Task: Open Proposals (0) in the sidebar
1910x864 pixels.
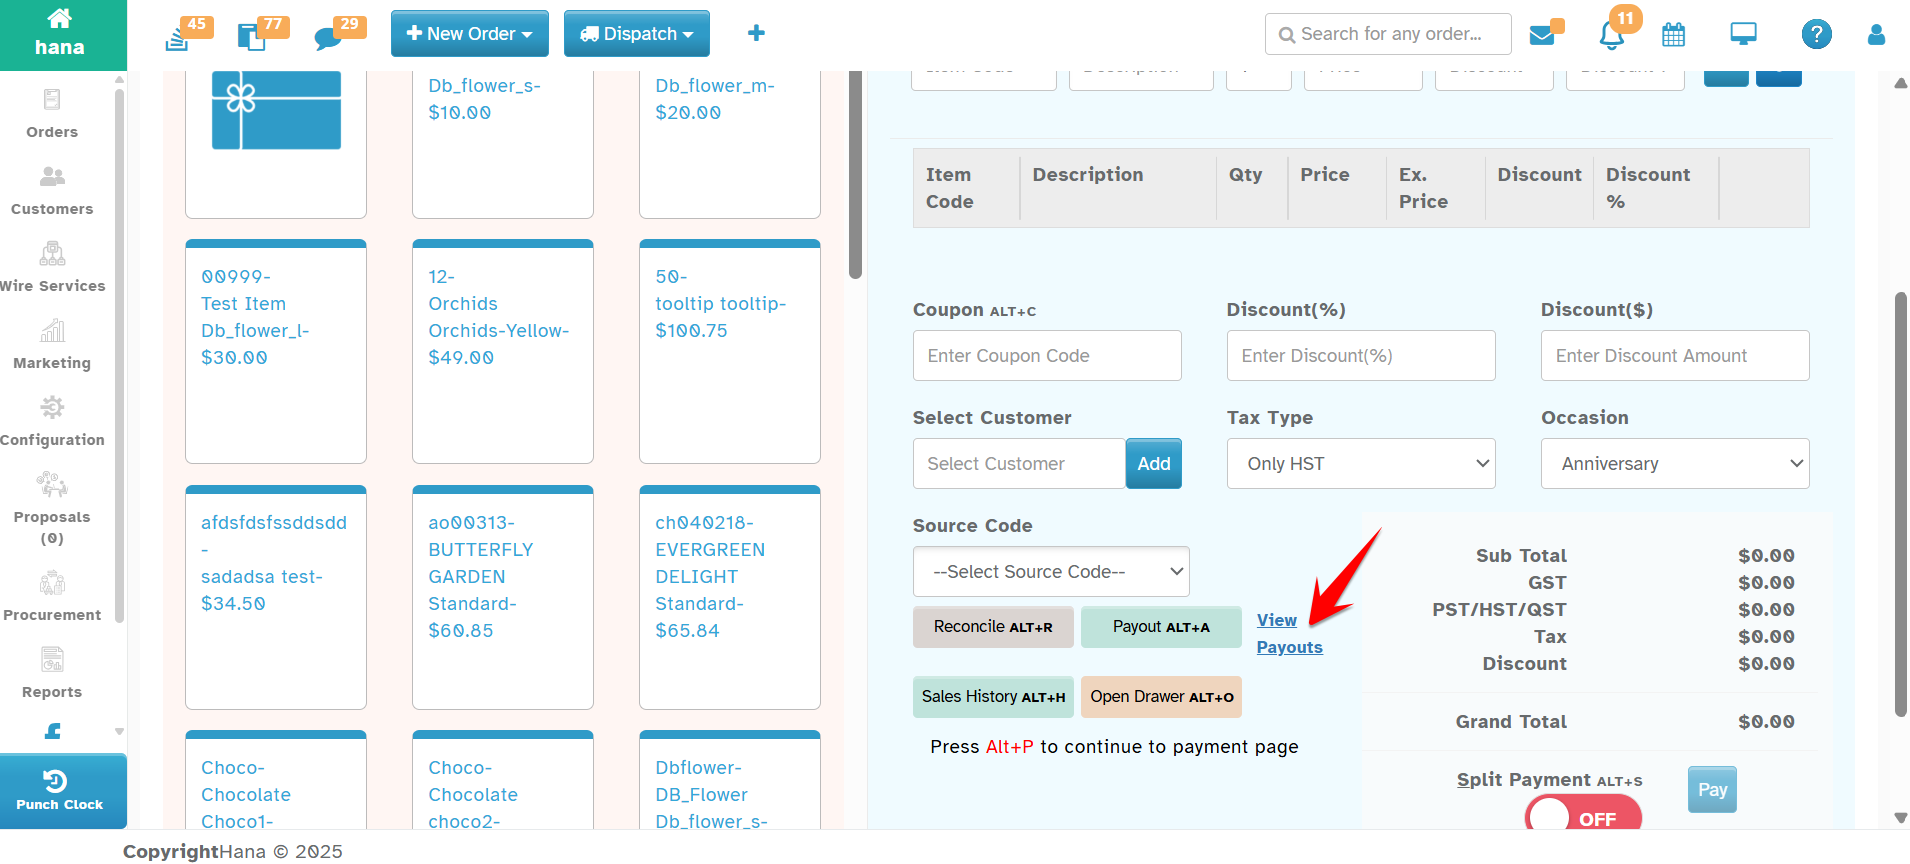Action: (52, 509)
